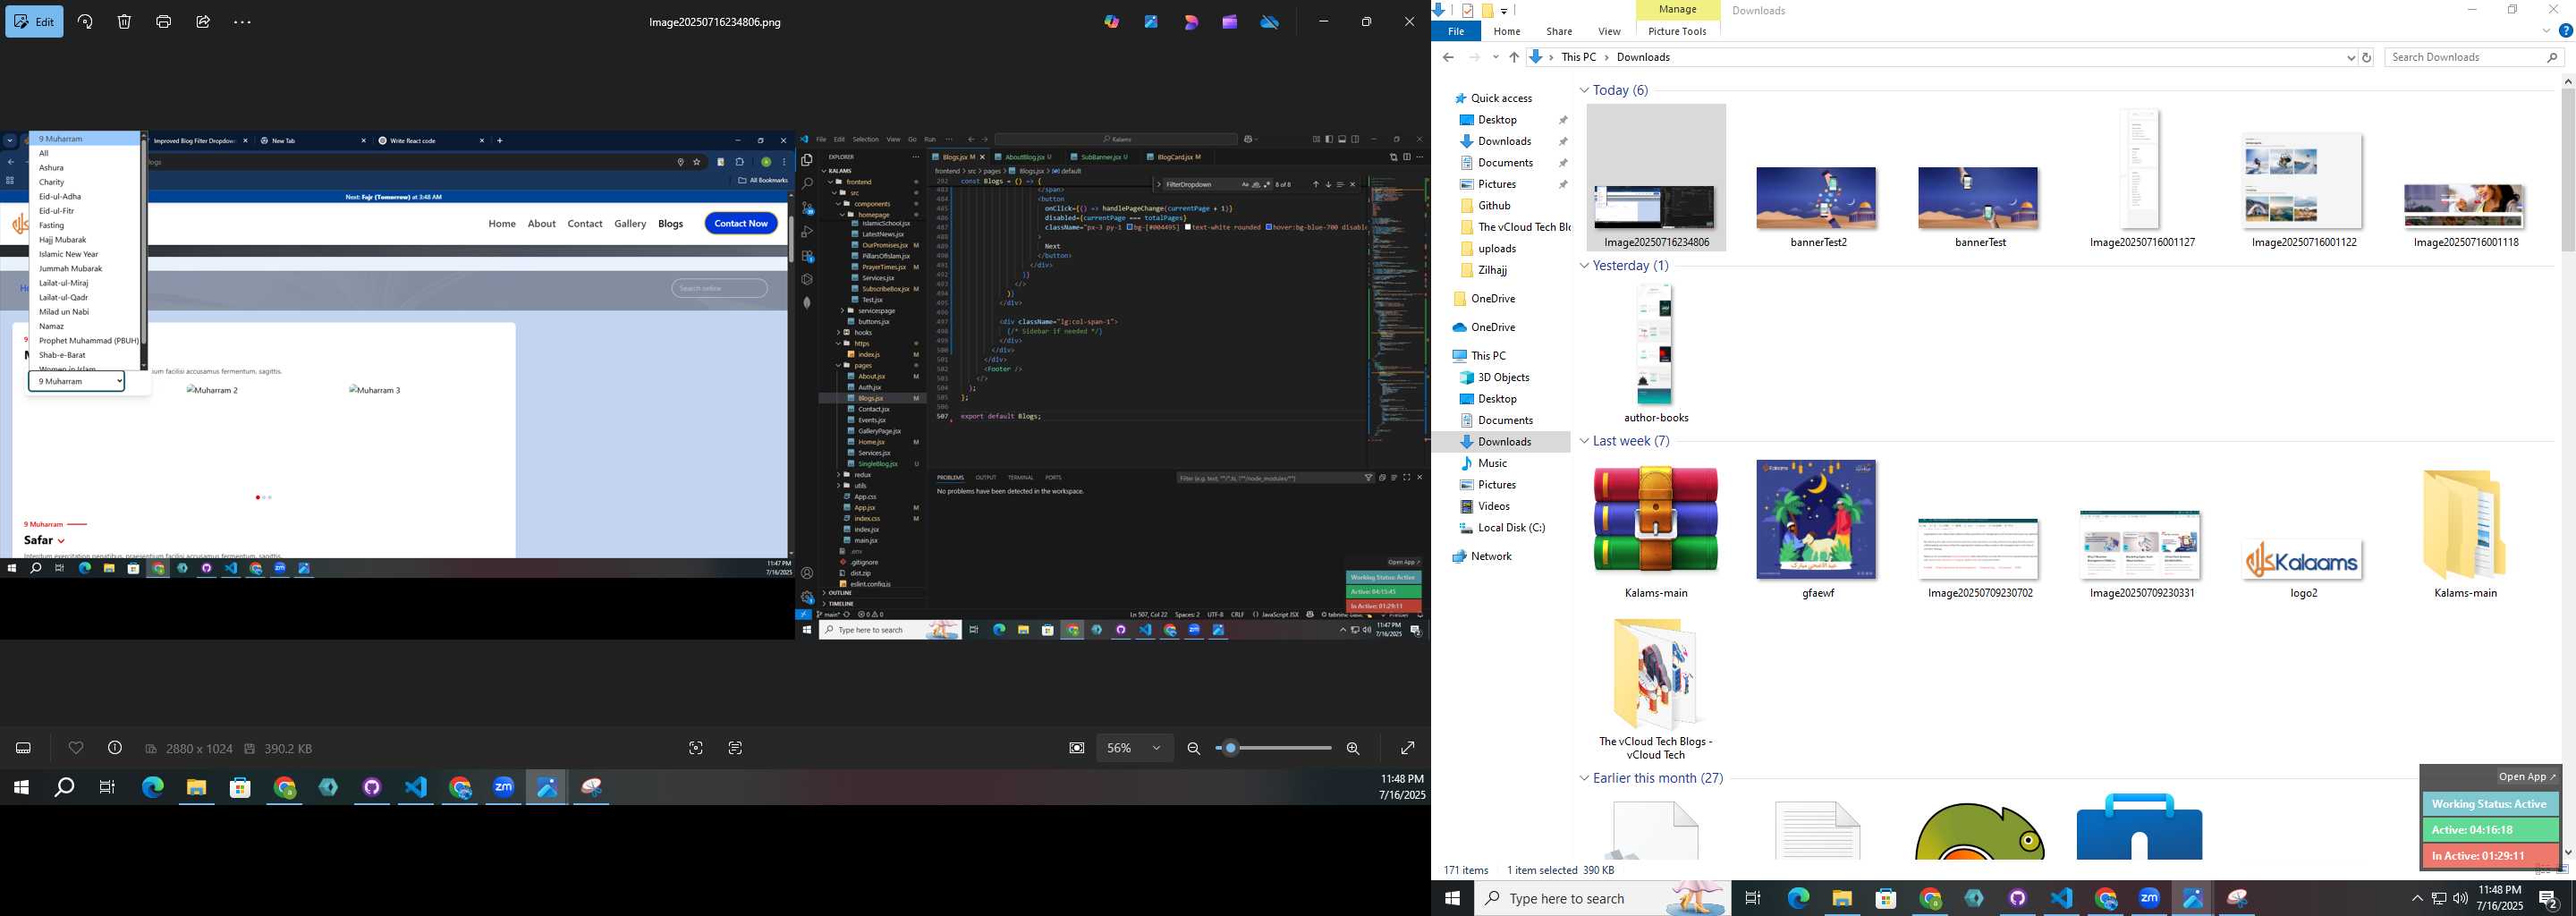Screen dimensions: 2576x916
Task: Mark the photo as favorite with the heart
Action: point(76,748)
